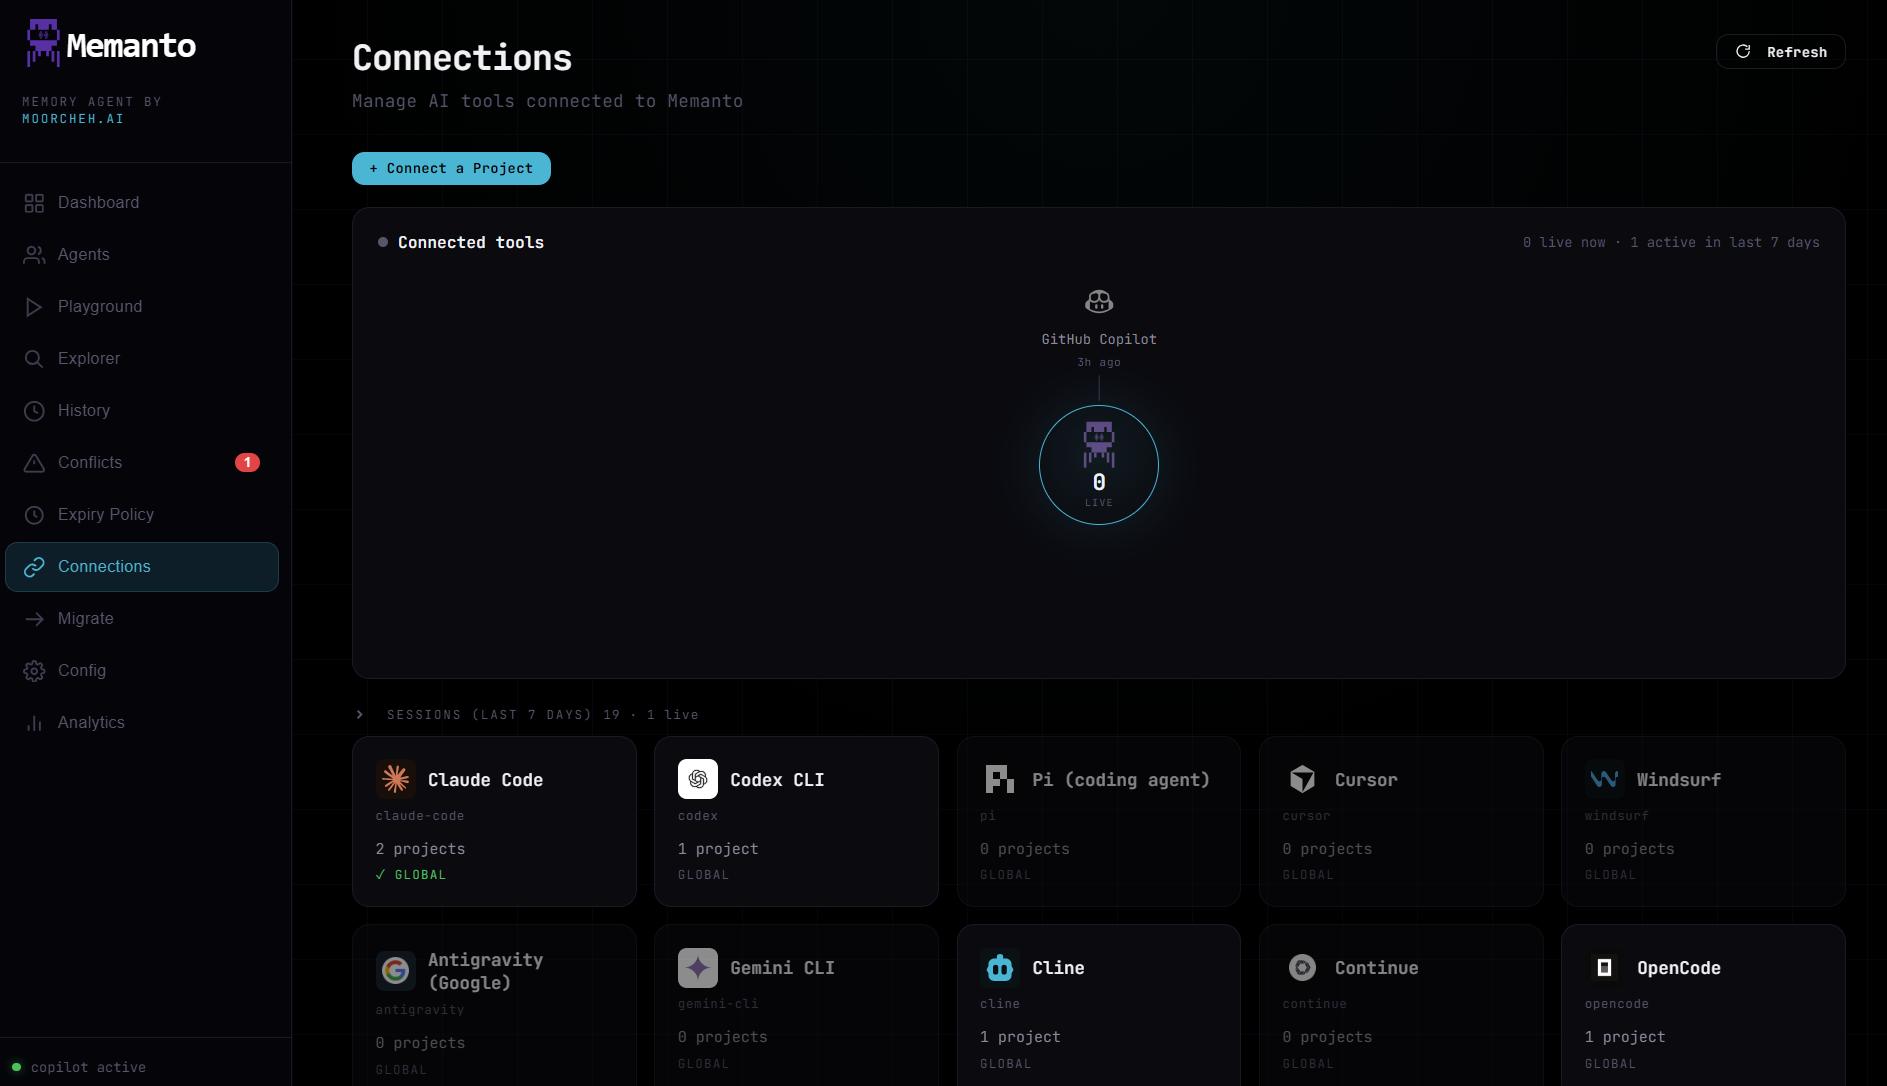Click the central live counter circle
The height and width of the screenshot is (1086, 1887).
(1099, 465)
